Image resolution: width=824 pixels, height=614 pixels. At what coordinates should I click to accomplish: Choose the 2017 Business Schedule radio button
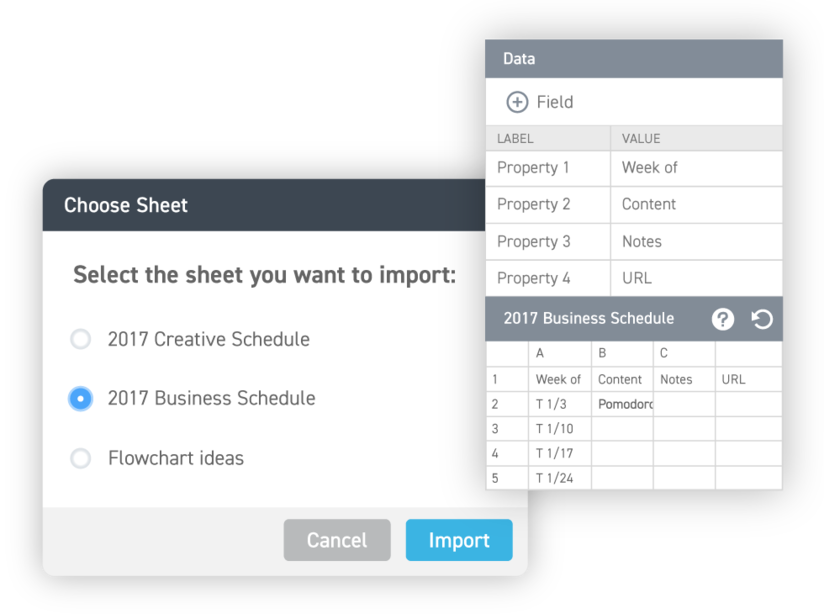[x=81, y=399]
